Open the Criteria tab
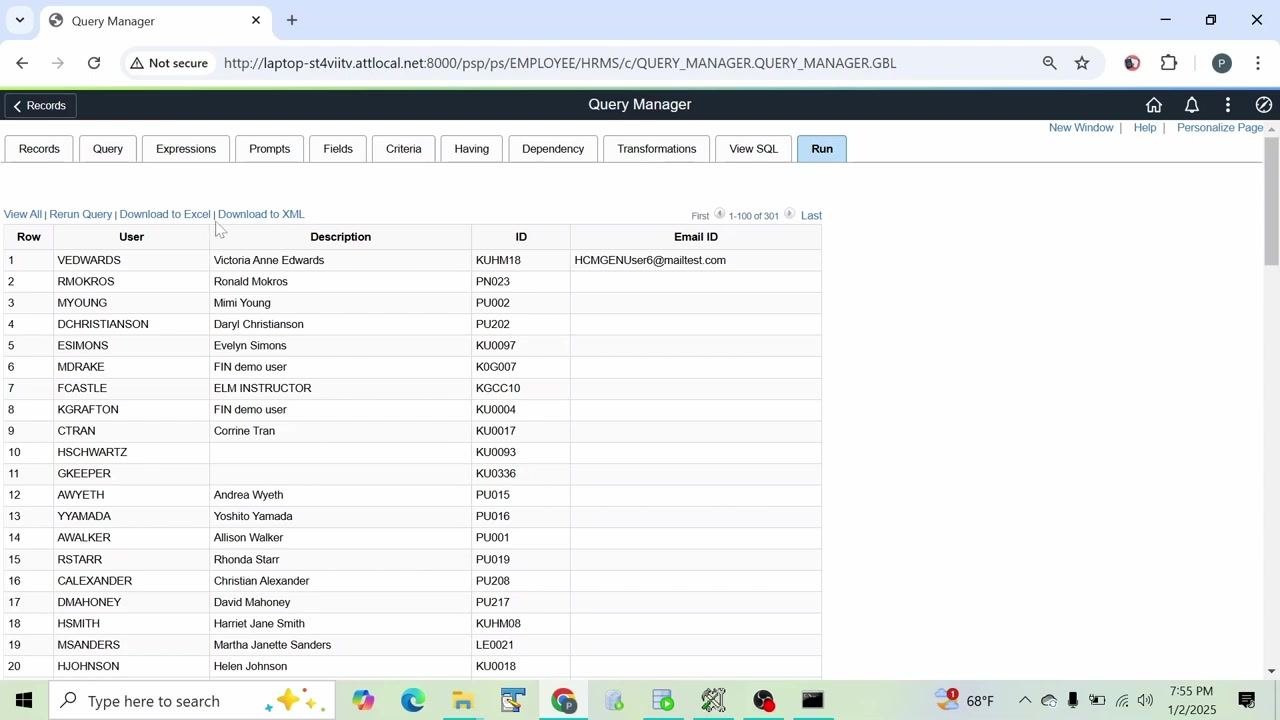This screenshot has height=720, width=1280. [x=404, y=149]
